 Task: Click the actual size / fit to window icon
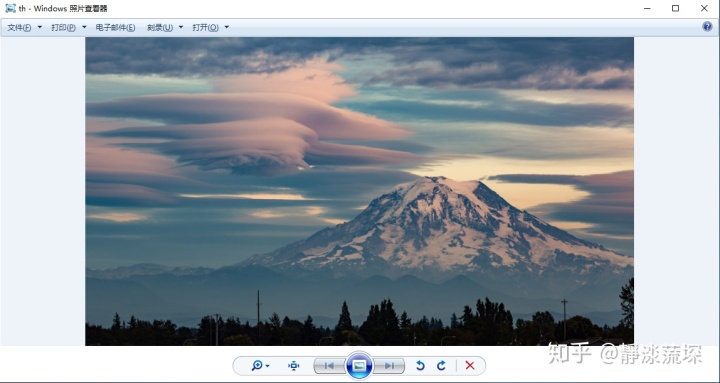(x=293, y=366)
